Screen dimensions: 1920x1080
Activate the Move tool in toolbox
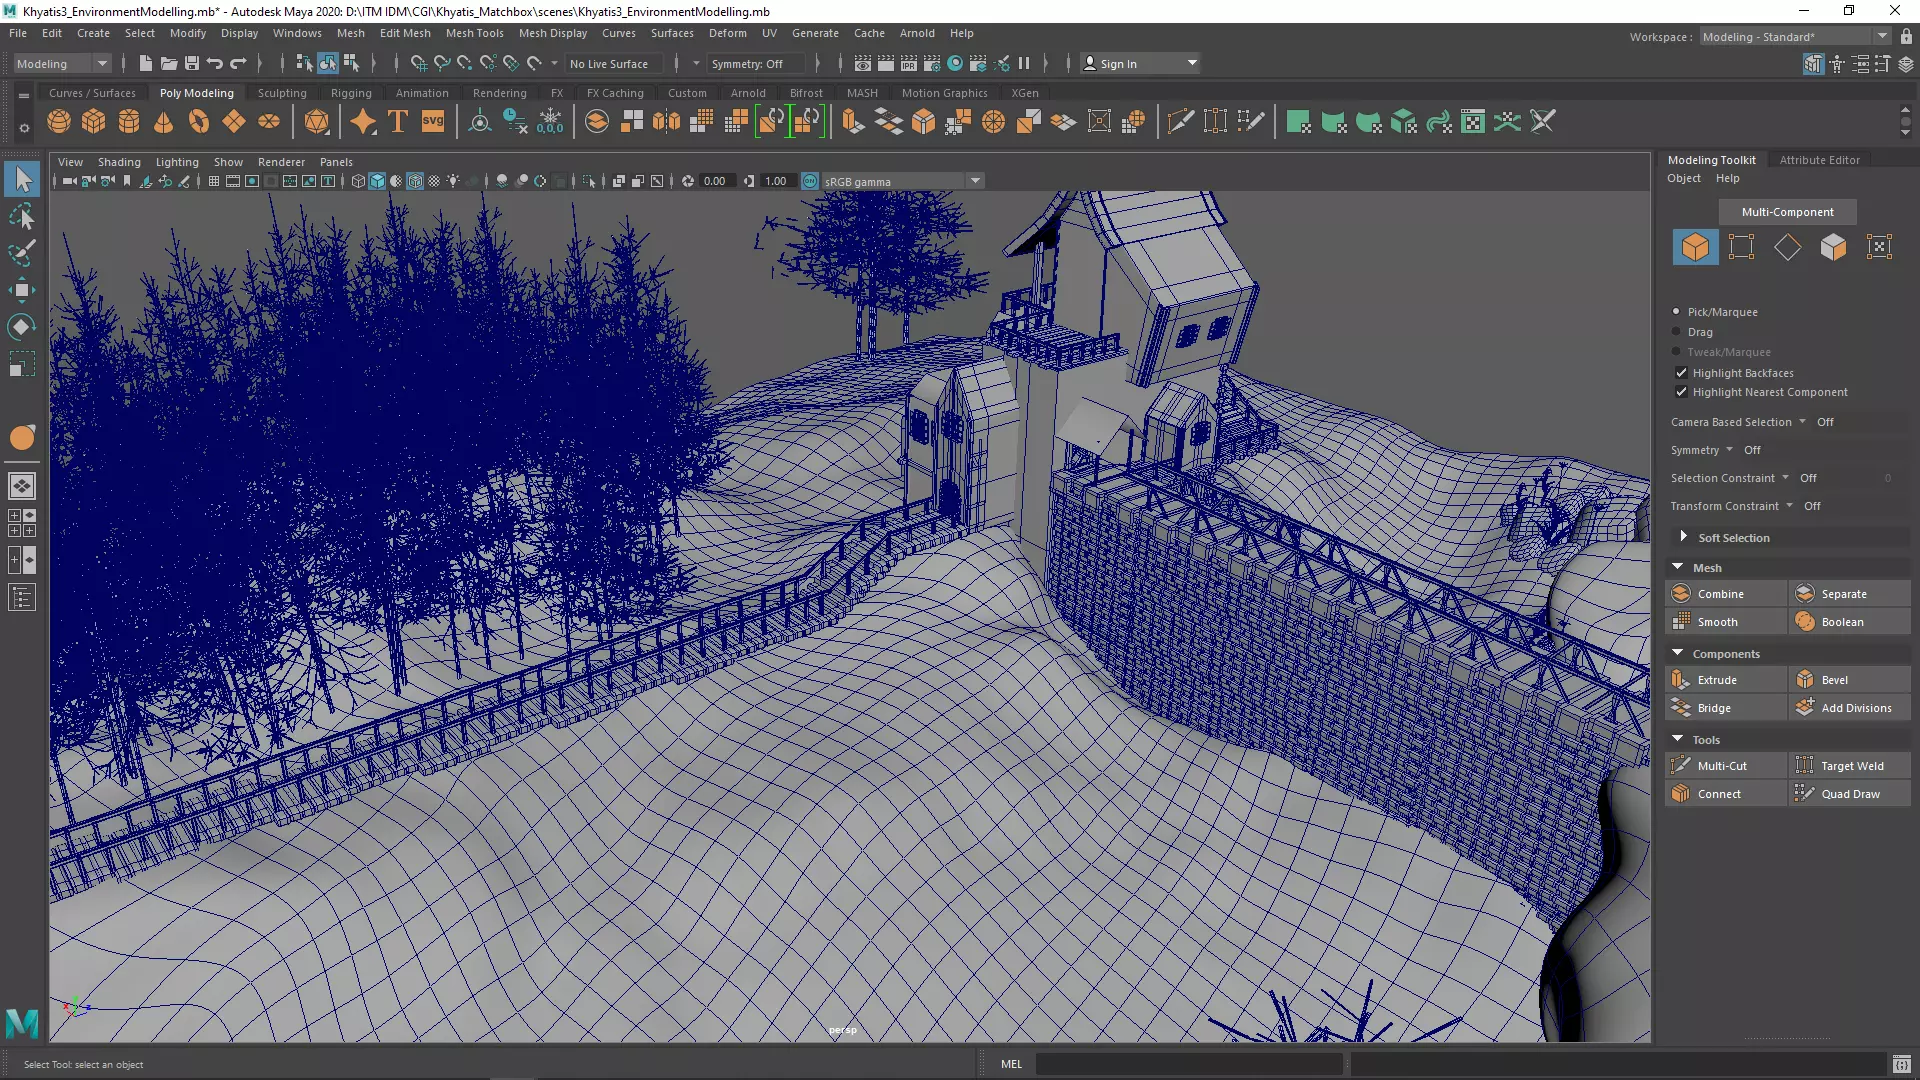pos(22,290)
